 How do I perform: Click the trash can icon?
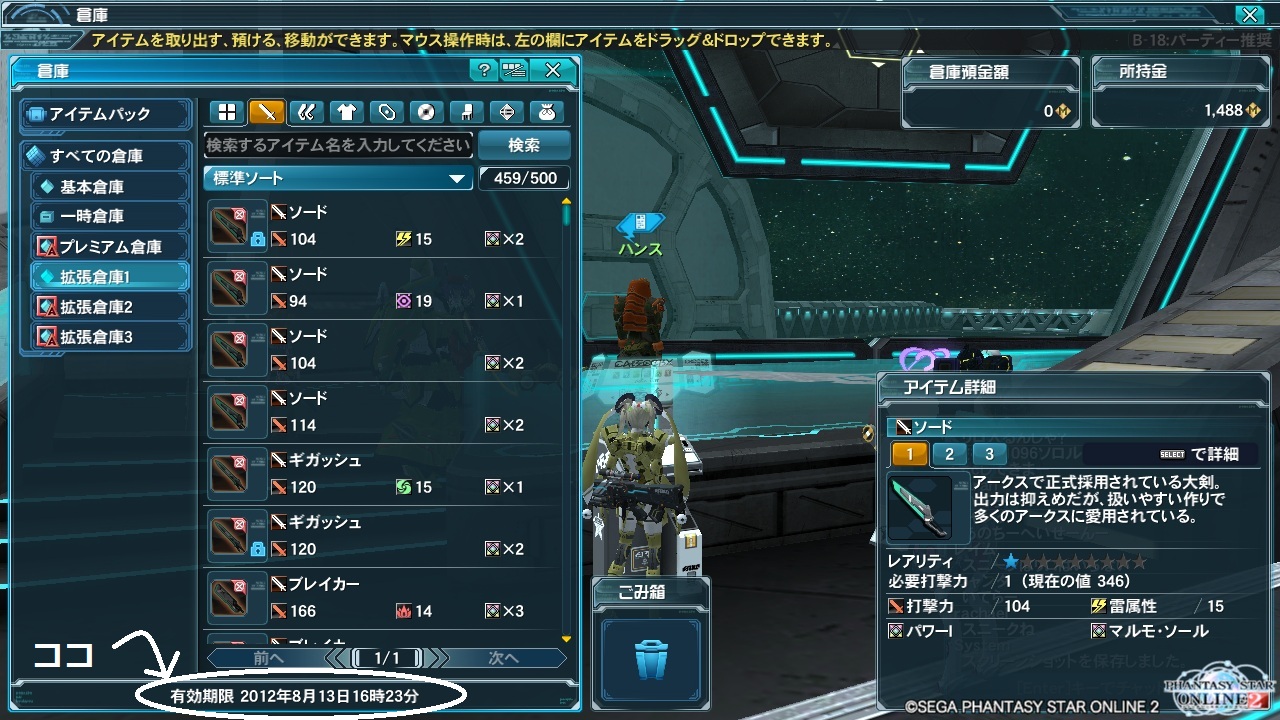pos(650,658)
